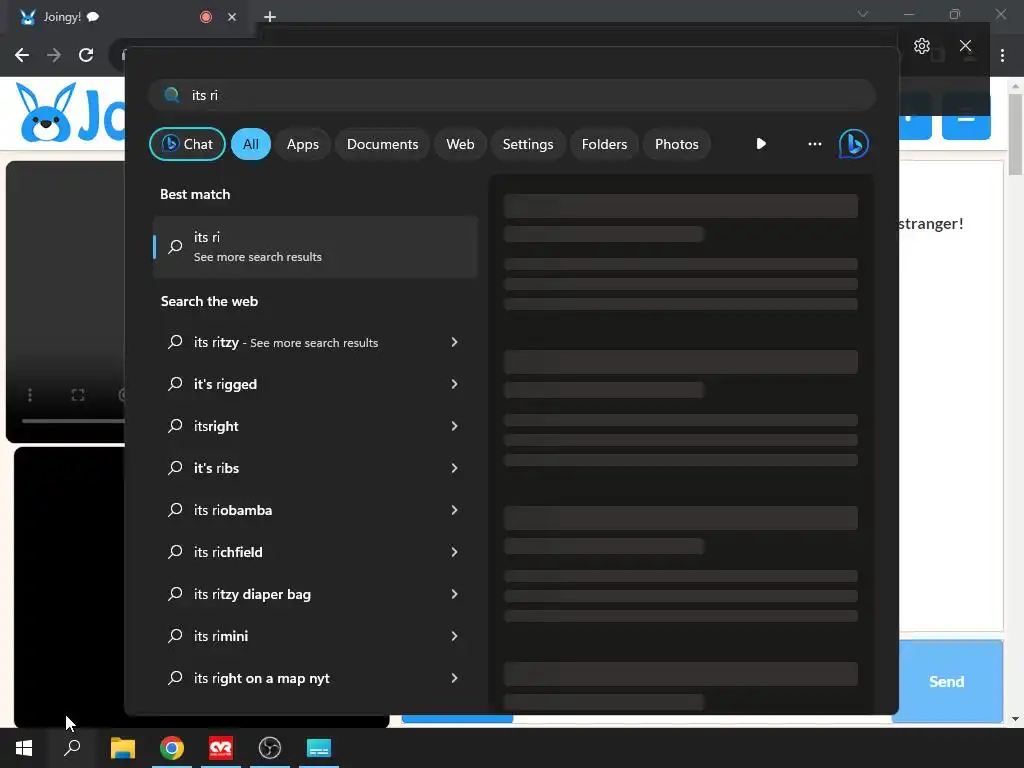1024x768 pixels.
Task: Open the search options ellipsis menu
Action: point(814,144)
